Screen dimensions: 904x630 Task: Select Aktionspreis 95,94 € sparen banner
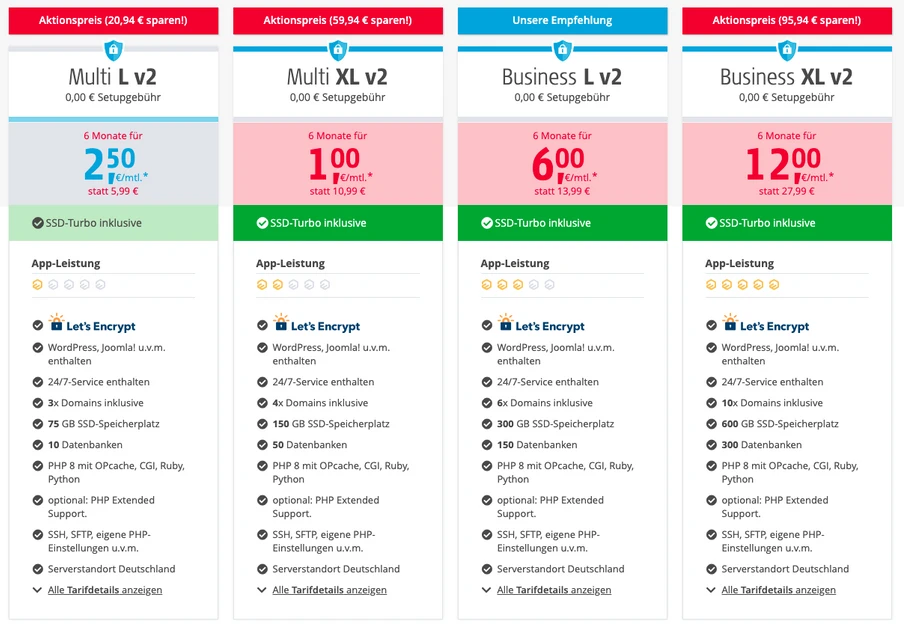tap(787, 21)
